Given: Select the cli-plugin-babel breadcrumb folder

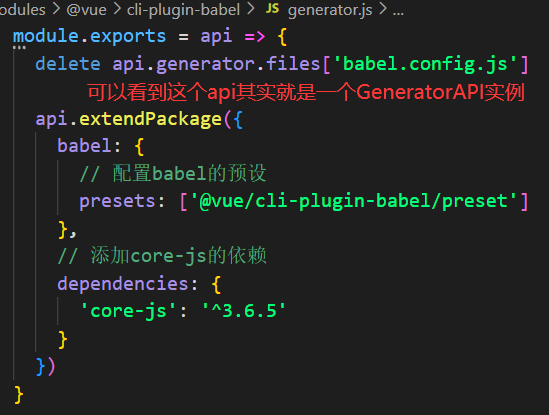Looking at the screenshot, I should (183, 10).
